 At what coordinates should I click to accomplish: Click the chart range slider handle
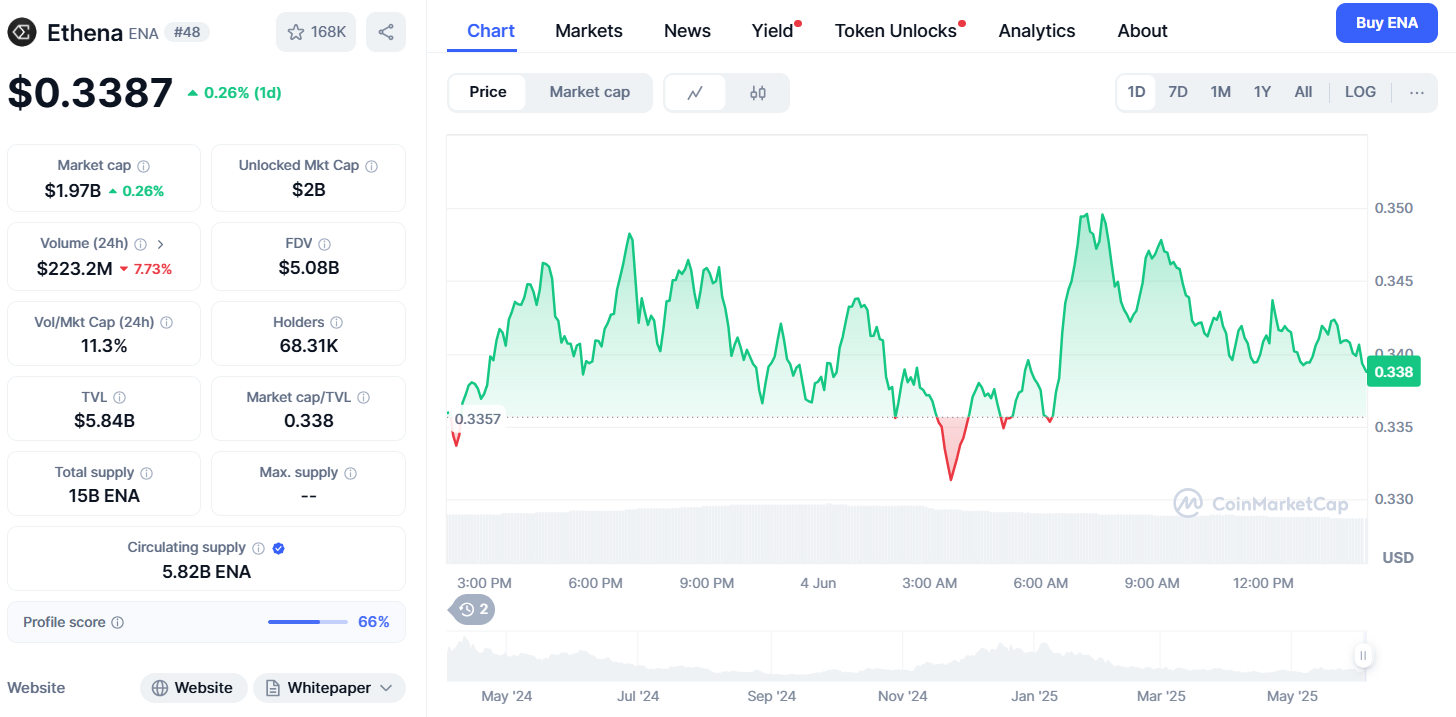(1363, 656)
